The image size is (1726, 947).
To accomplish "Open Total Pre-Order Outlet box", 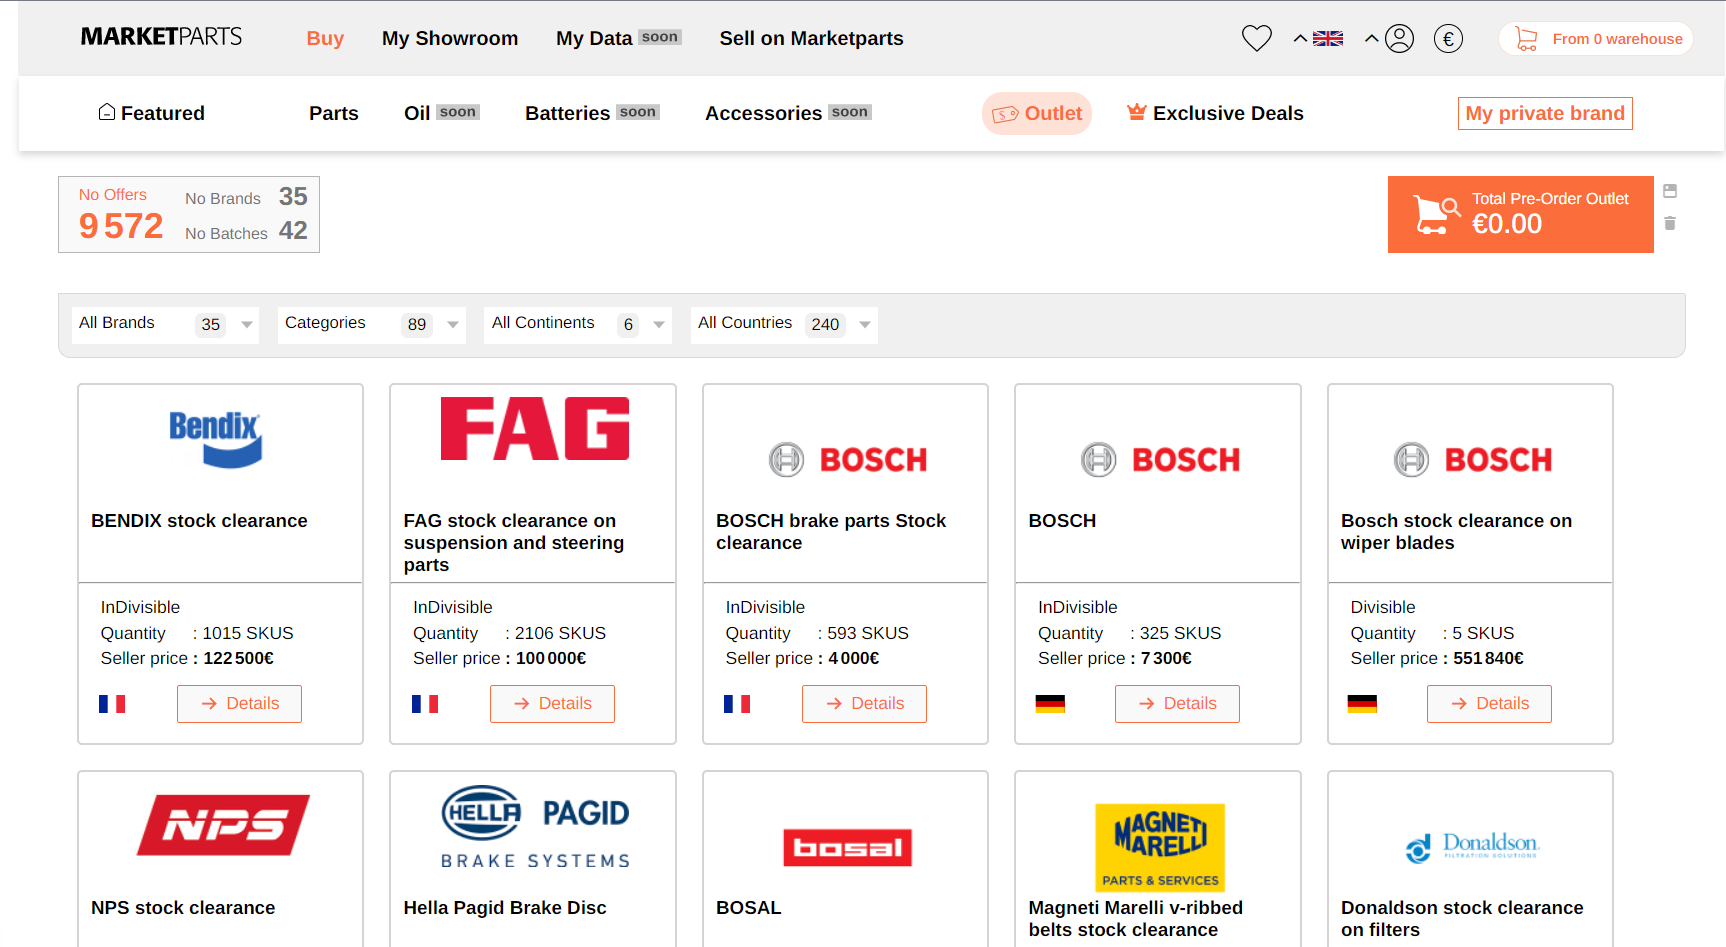I will pos(1521,214).
